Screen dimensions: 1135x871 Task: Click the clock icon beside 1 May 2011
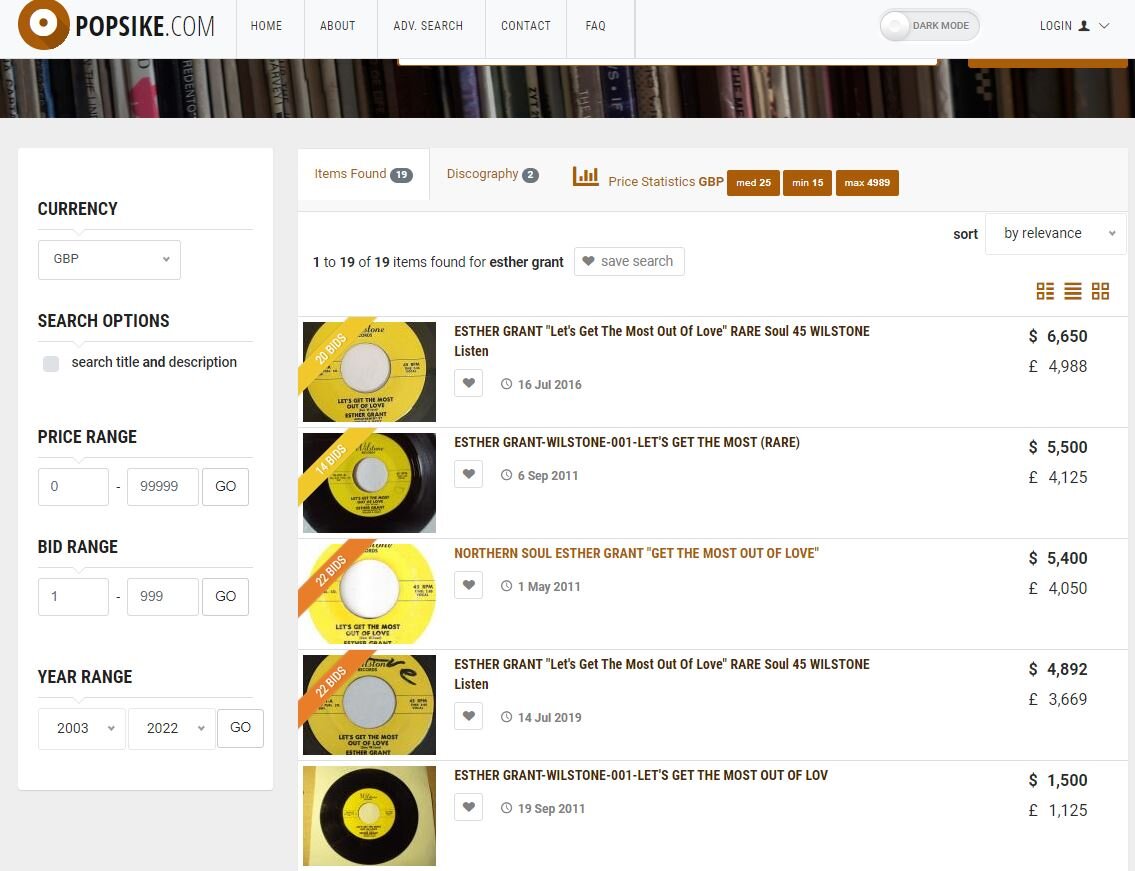point(507,586)
